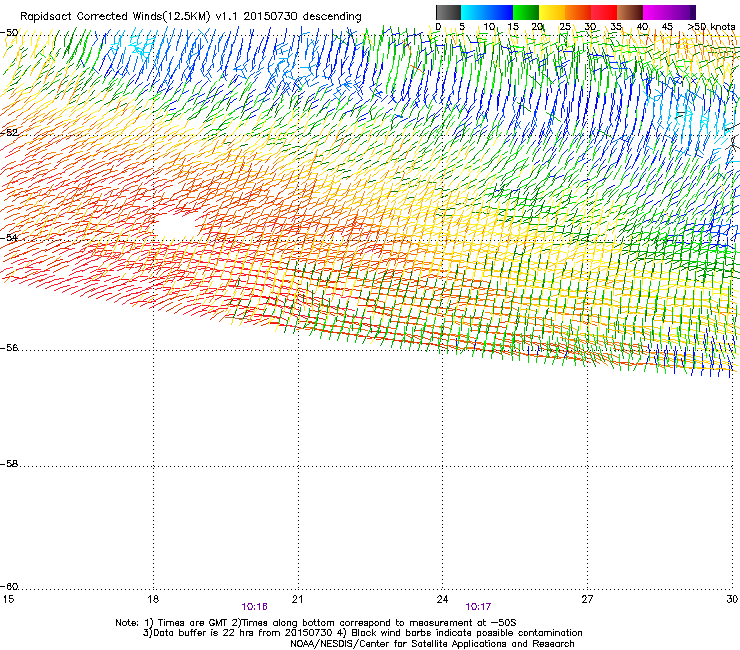
Task: Click the yellow 20–25 knot legend segment
Action: click(552, 12)
